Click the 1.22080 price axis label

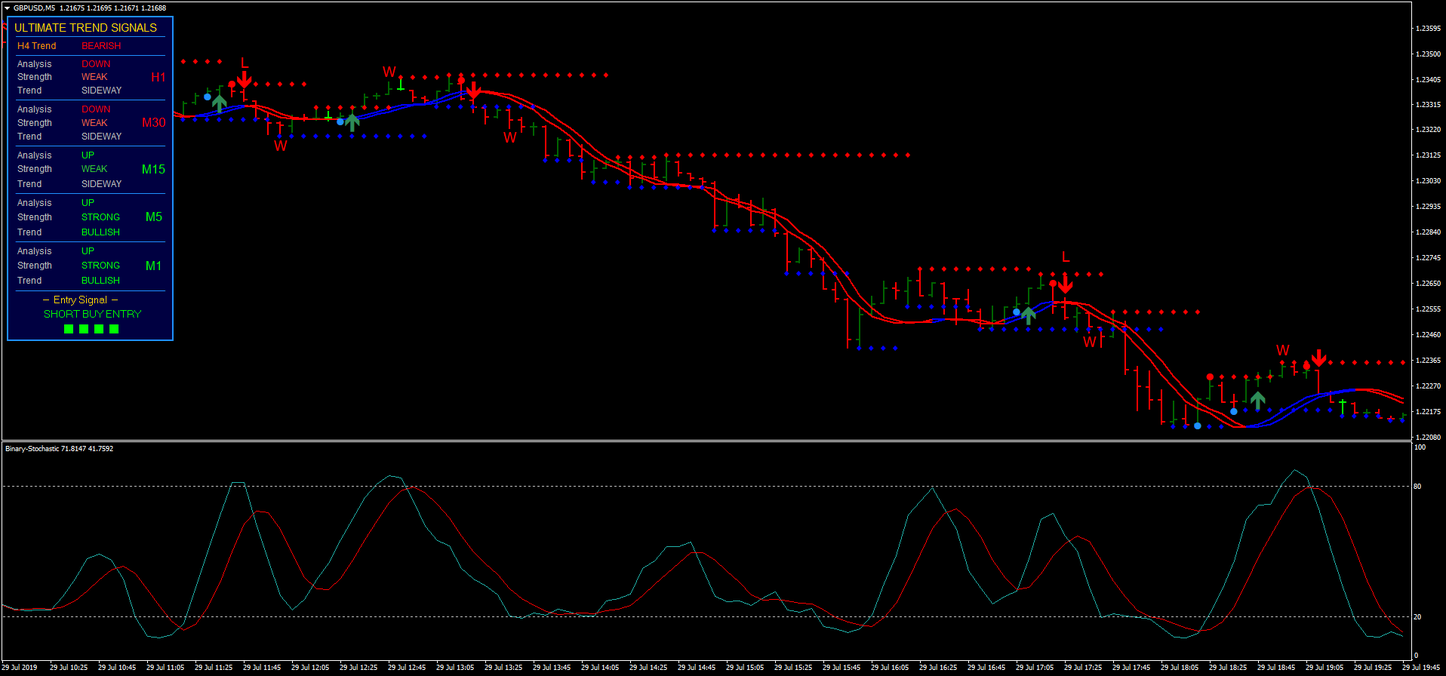[x=1428, y=437]
